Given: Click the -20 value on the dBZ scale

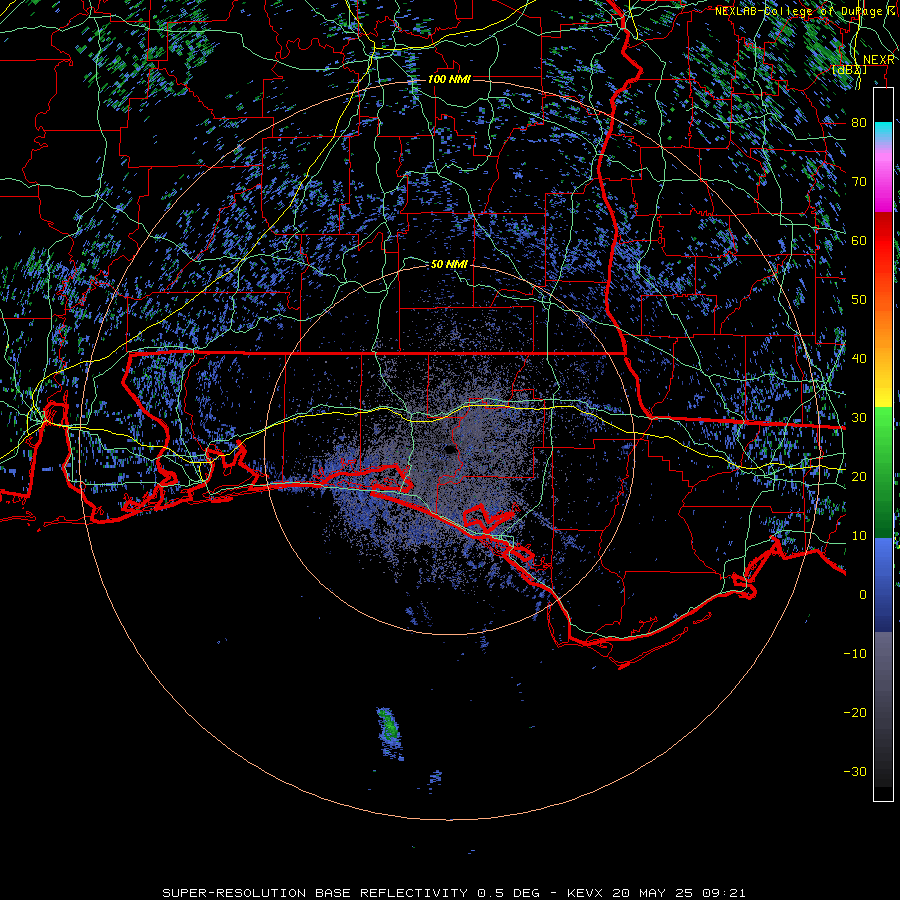Looking at the screenshot, I should (x=855, y=712).
